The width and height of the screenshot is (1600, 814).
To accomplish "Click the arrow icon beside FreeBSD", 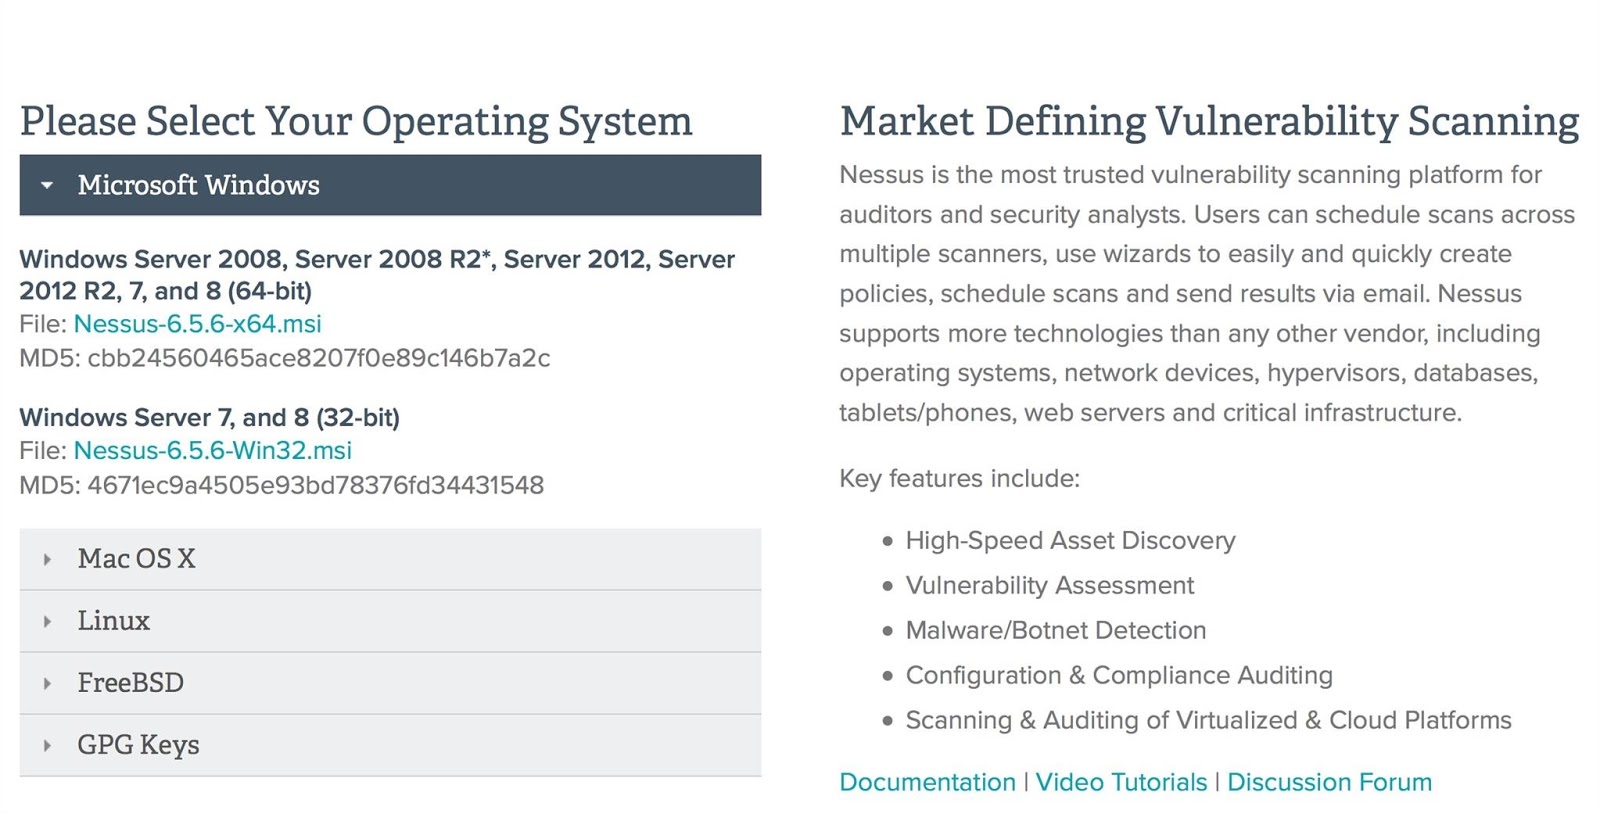I will [47, 684].
